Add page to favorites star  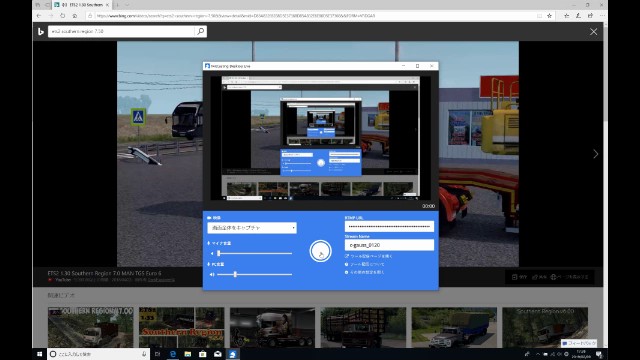(x=549, y=16)
